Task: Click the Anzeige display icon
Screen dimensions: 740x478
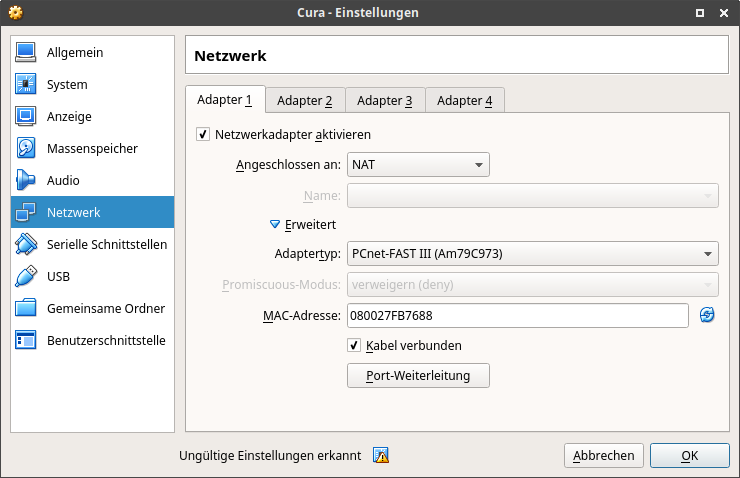Action: click(25, 117)
